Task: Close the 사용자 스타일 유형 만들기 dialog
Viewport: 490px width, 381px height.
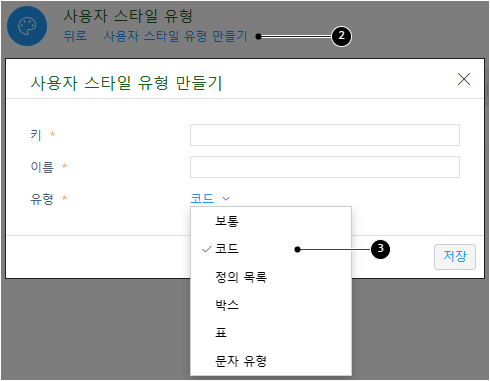Action: pos(464,79)
